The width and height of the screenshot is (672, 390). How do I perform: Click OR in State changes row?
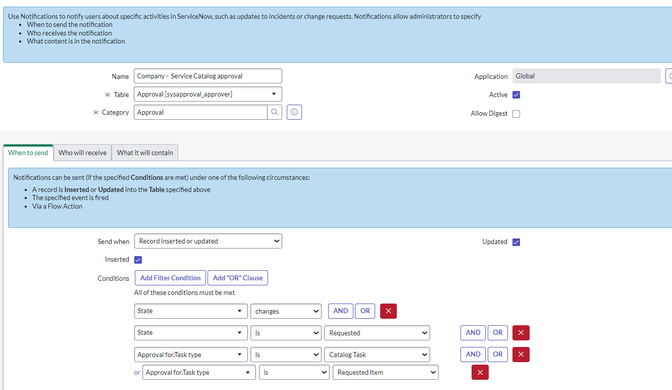[x=365, y=311]
